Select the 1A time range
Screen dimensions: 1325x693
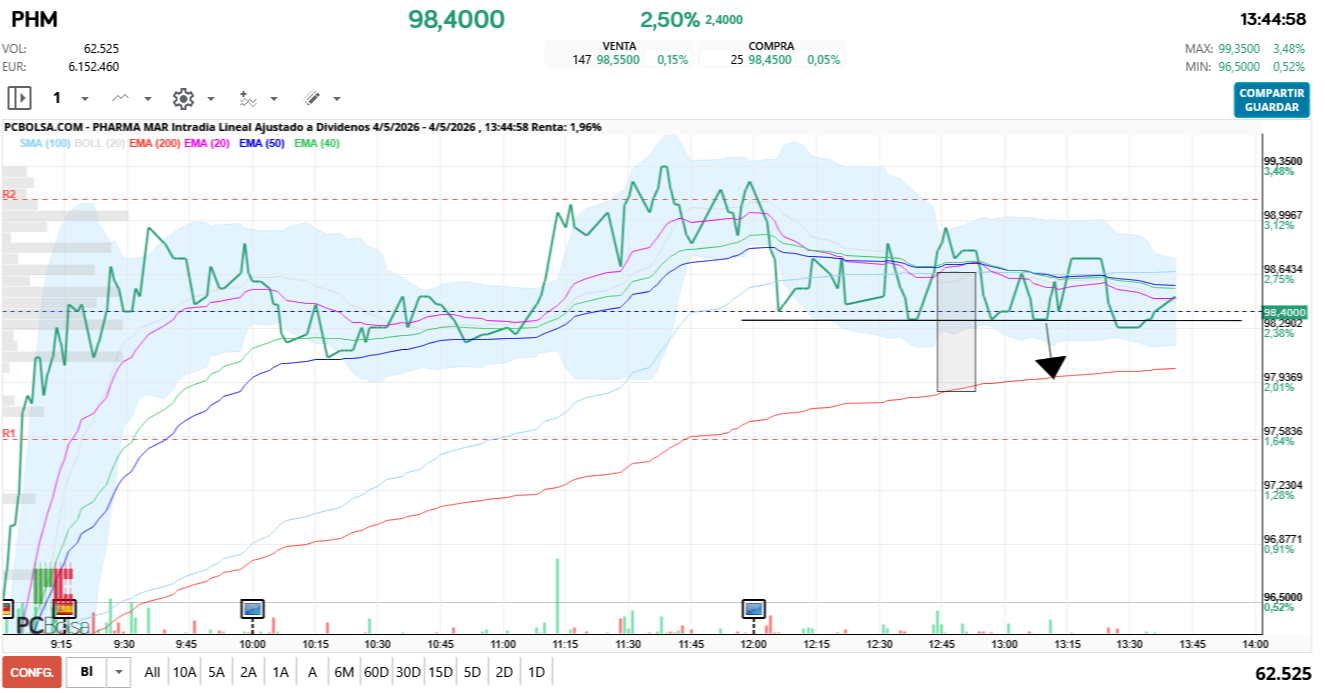280,672
